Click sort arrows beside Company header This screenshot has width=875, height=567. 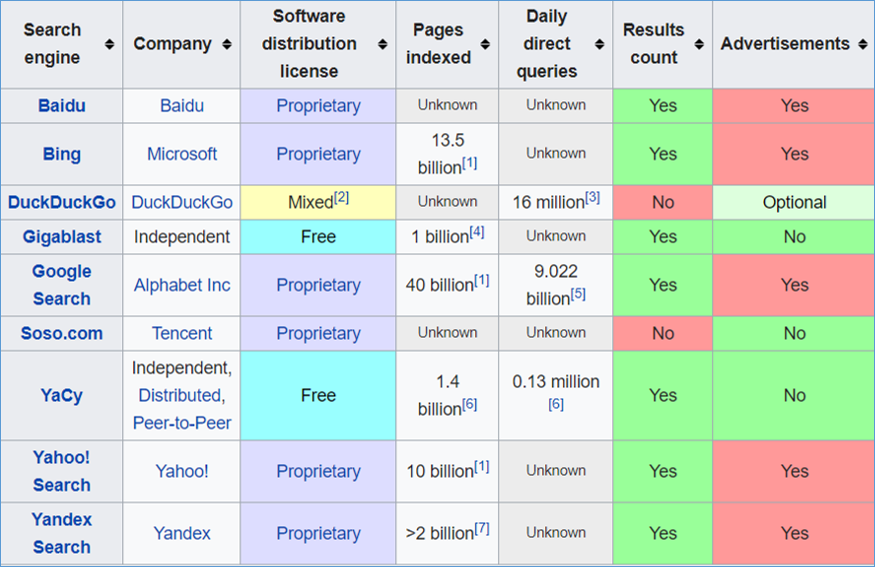tap(227, 44)
